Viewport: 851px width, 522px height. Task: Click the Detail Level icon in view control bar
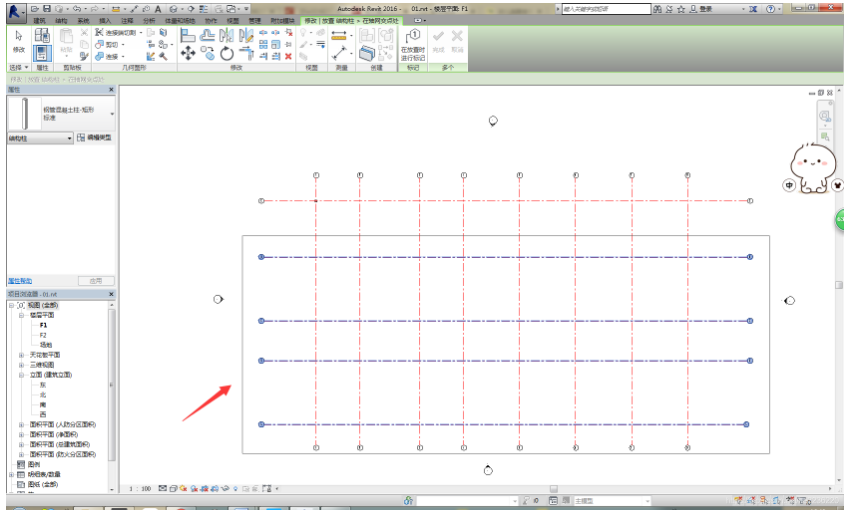(162, 488)
